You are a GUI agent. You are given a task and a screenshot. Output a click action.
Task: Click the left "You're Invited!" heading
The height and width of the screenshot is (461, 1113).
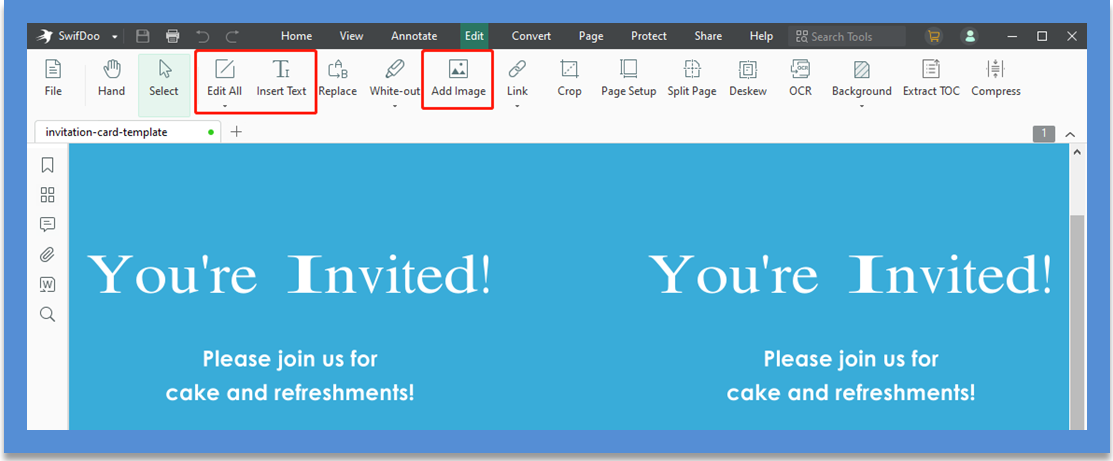tap(290, 275)
